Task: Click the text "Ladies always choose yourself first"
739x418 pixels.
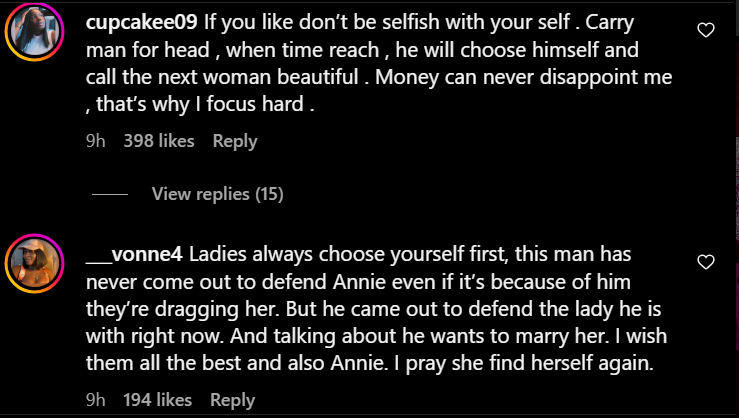Action: pyautogui.click(x=330, y=255)
